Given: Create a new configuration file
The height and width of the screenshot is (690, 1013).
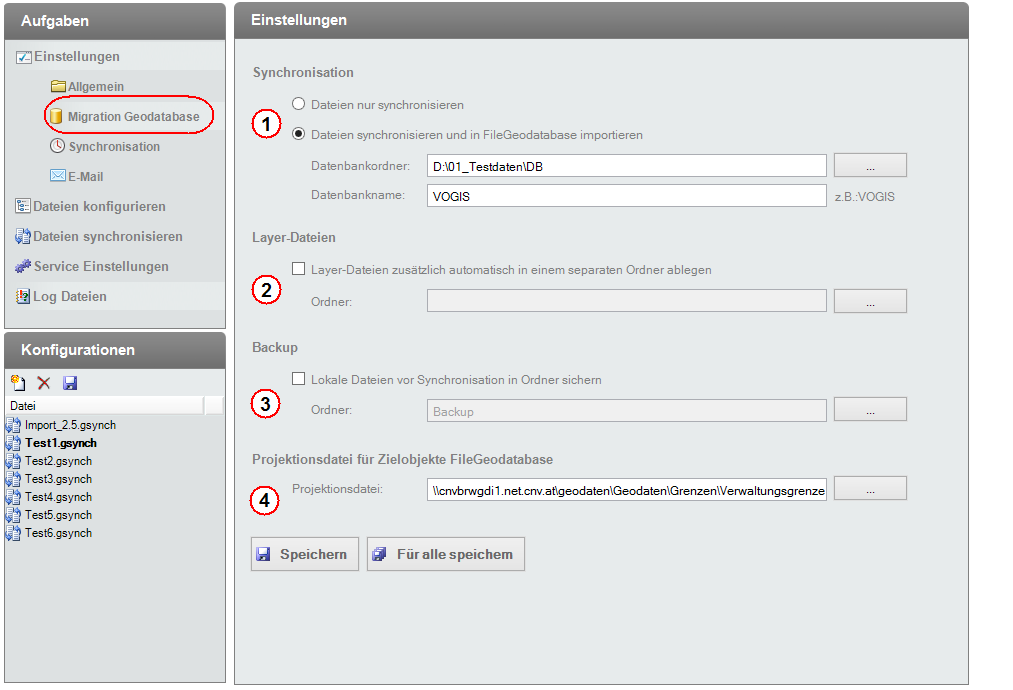Looking at the screenshot, I should coord(20,383).
